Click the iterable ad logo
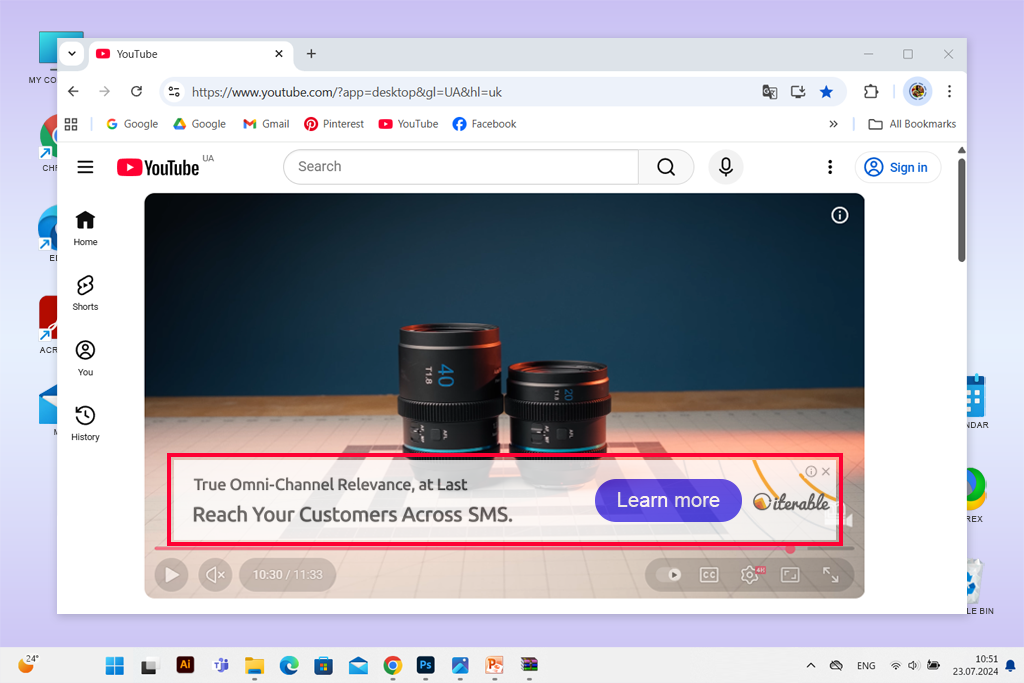Screen dimensions: 1024x683 click(x=792, y=501)
